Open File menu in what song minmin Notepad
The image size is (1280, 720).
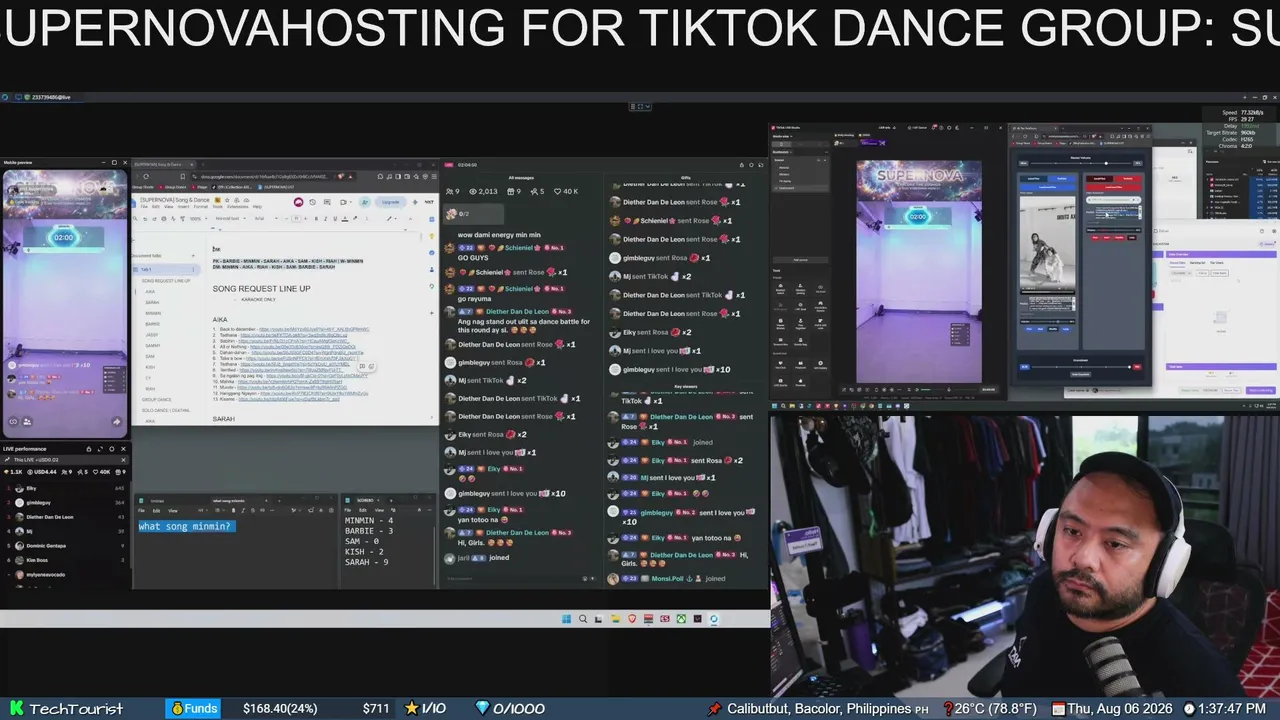(x=142, y=510)
